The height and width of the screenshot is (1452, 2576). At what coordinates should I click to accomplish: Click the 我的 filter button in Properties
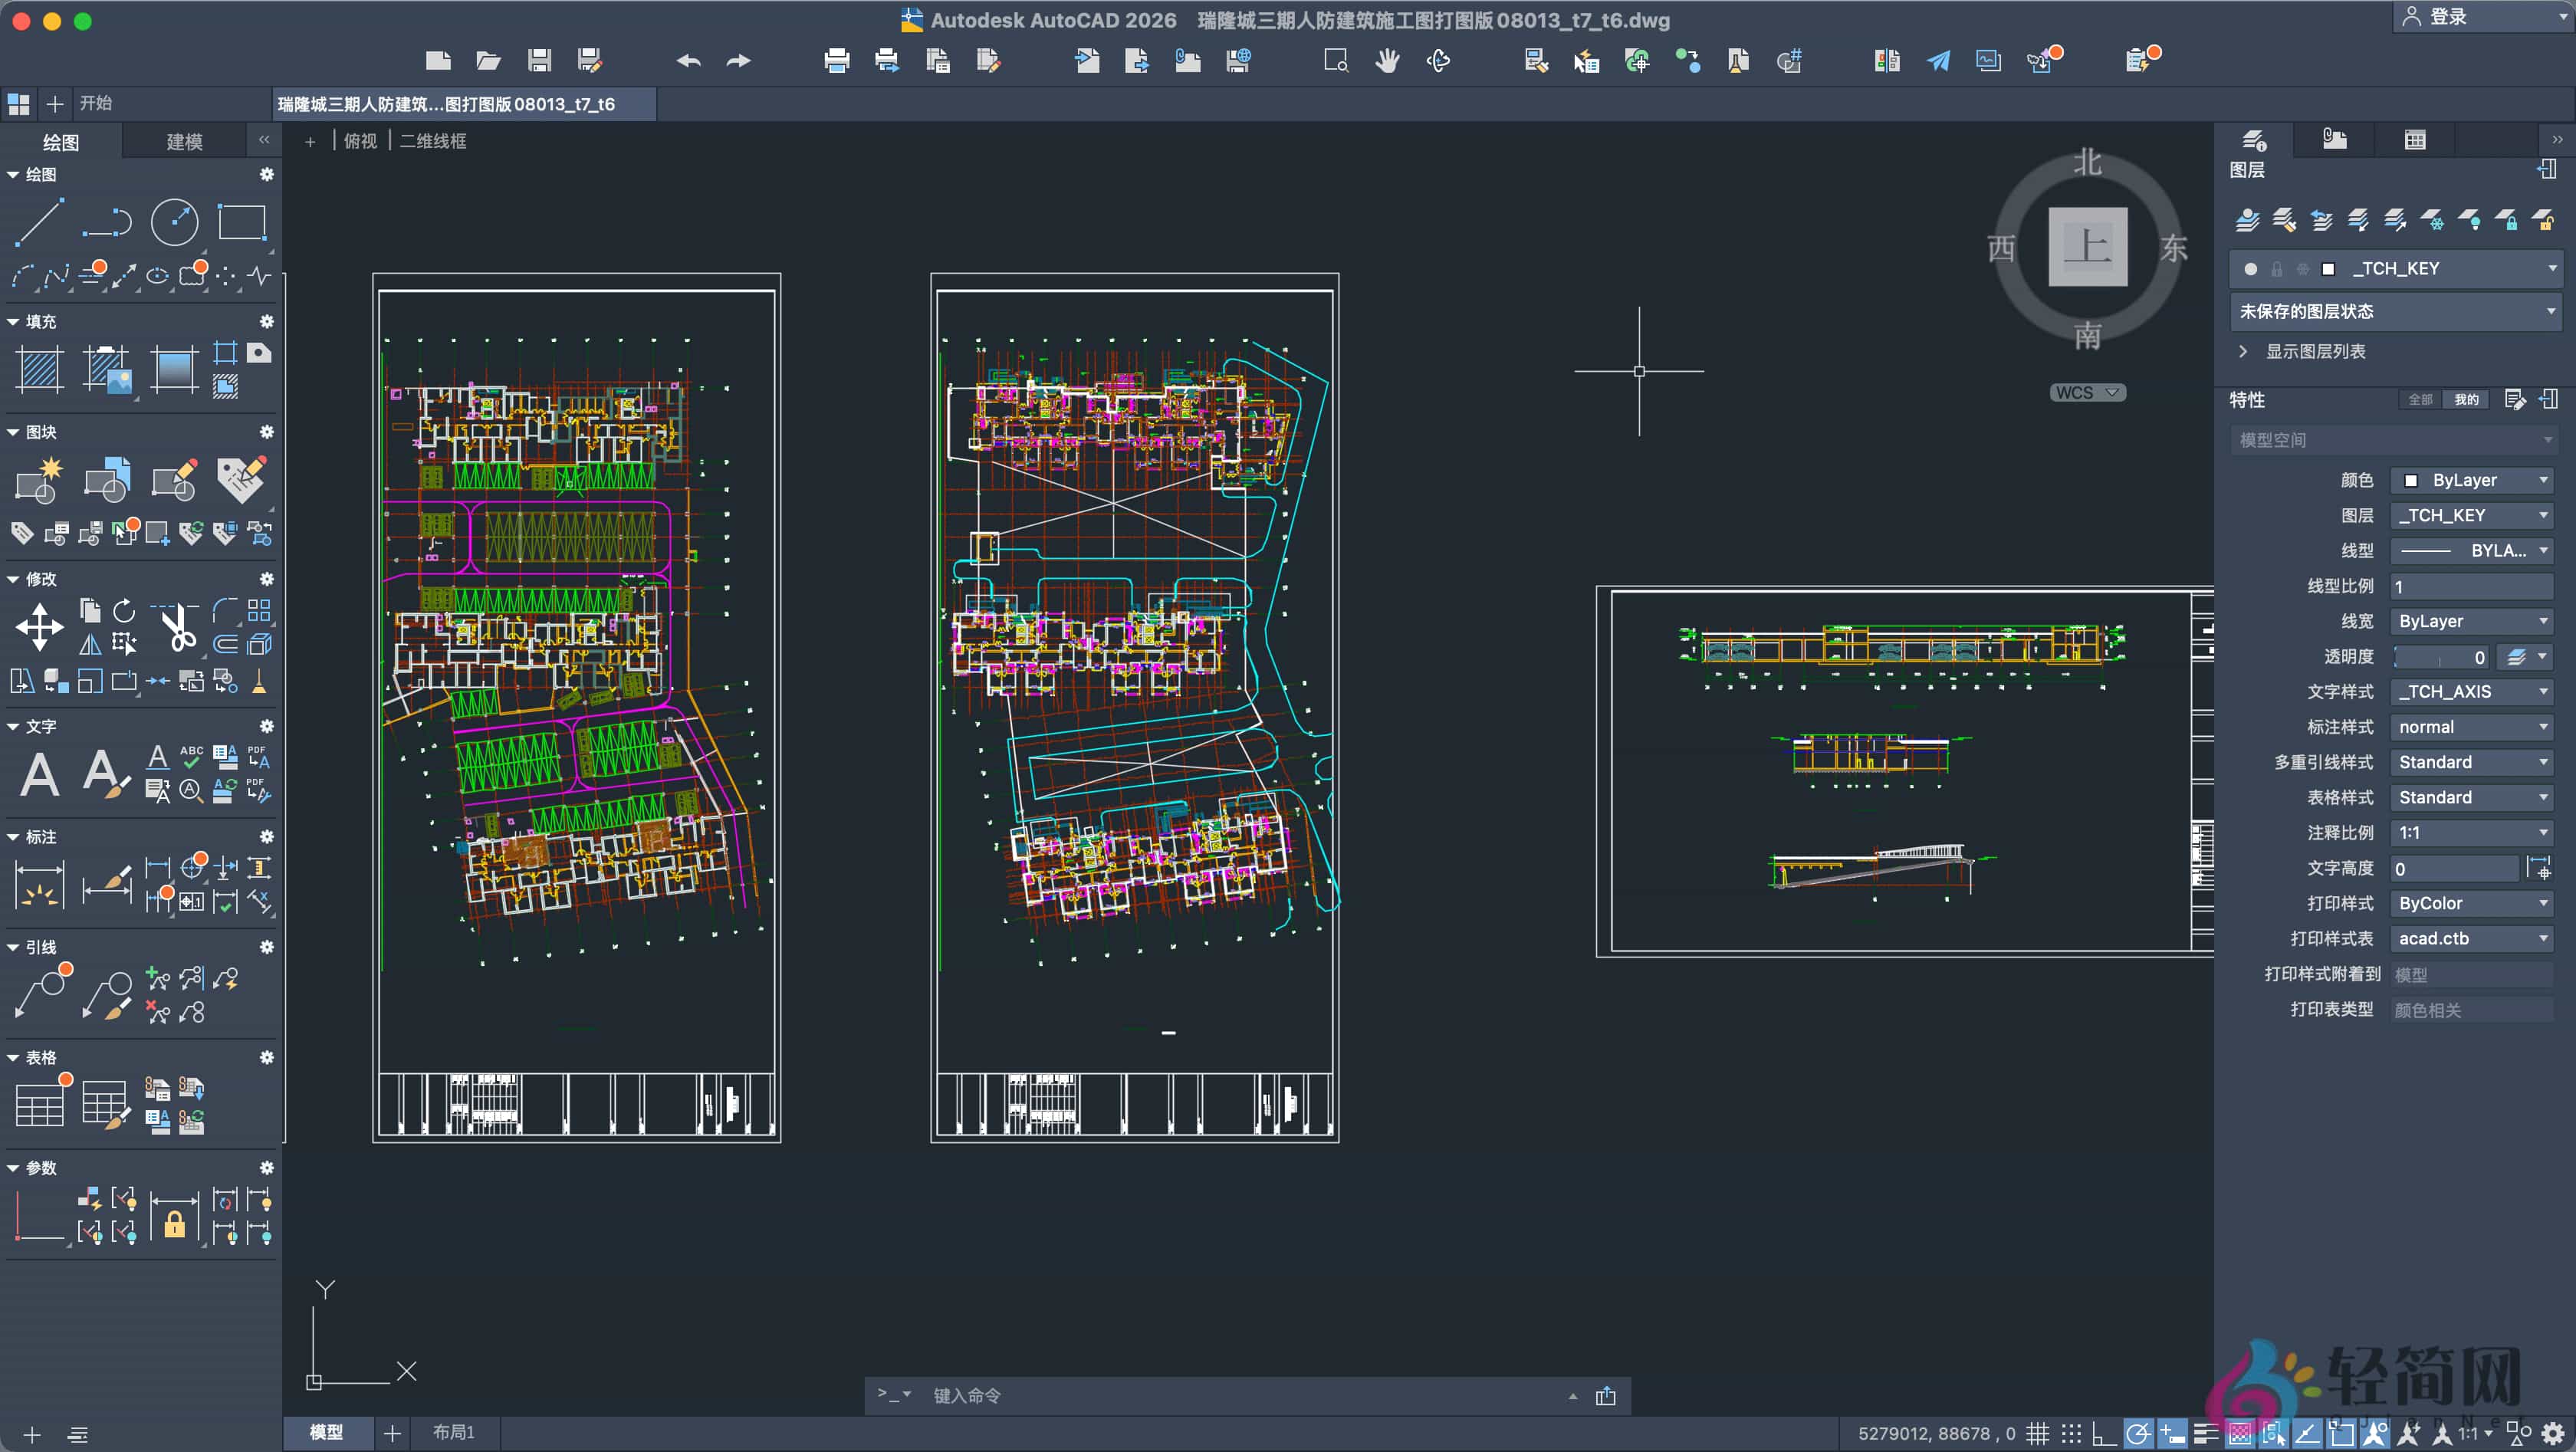tap(2464, 399)
